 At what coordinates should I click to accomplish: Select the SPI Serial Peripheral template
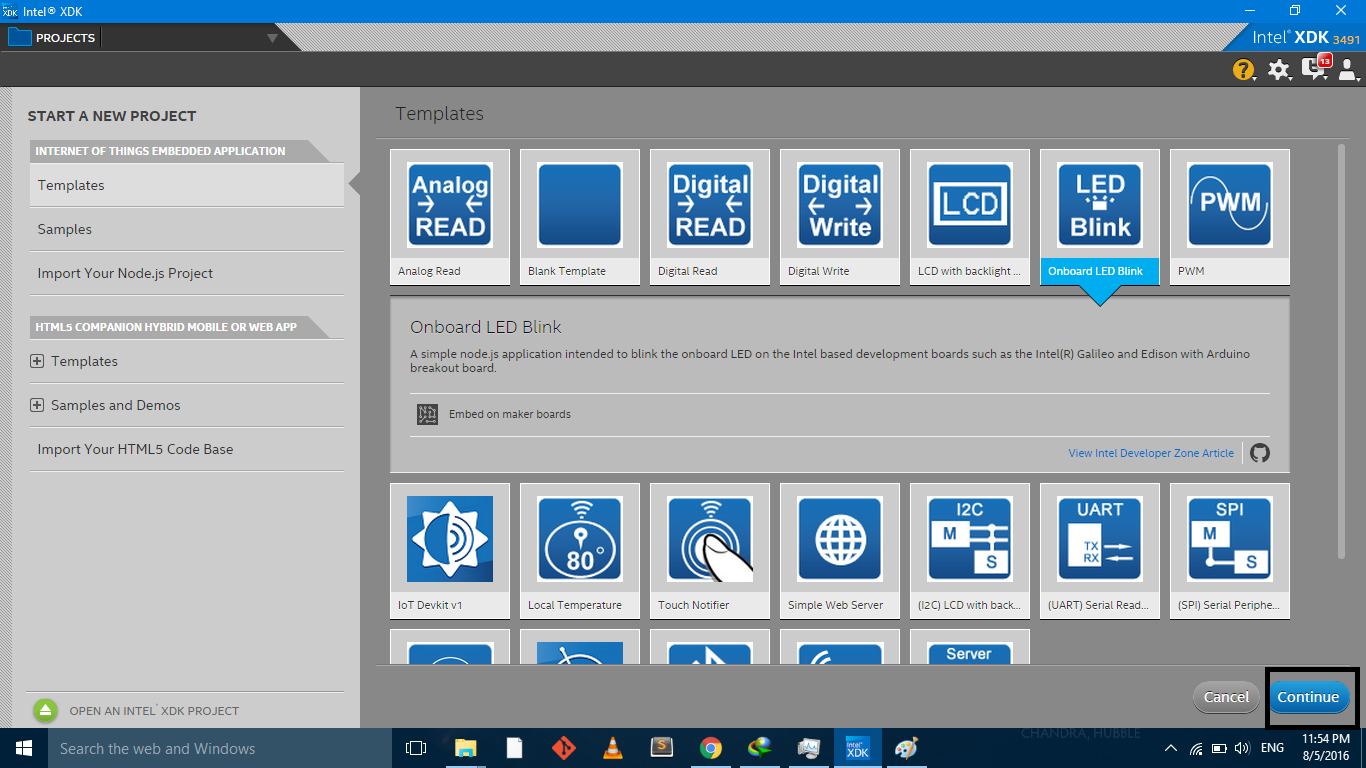(1230, 551)
